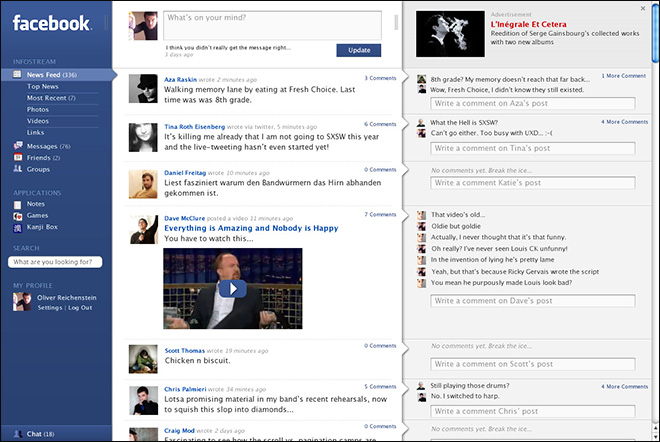Select Top News in the Infostream menu

coord(42,87)
